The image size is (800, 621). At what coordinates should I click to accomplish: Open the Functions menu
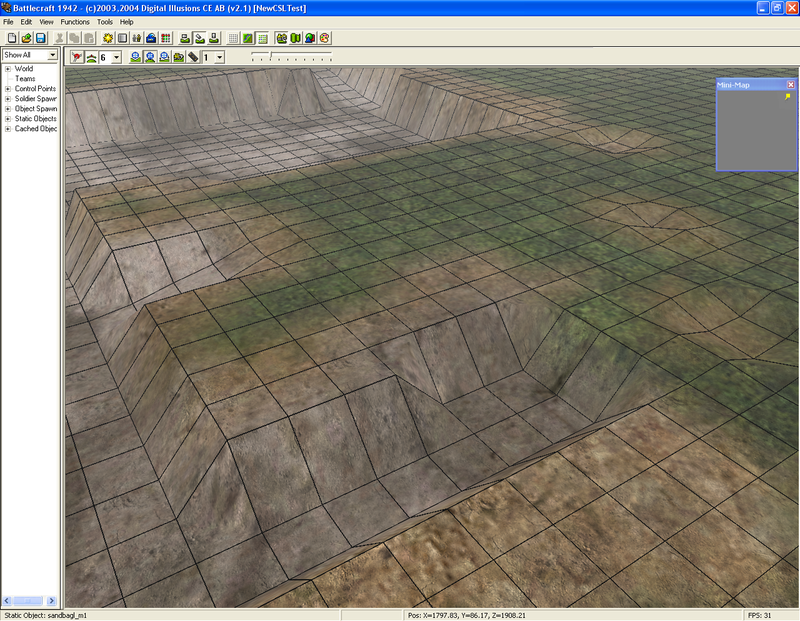coord(75,22)
